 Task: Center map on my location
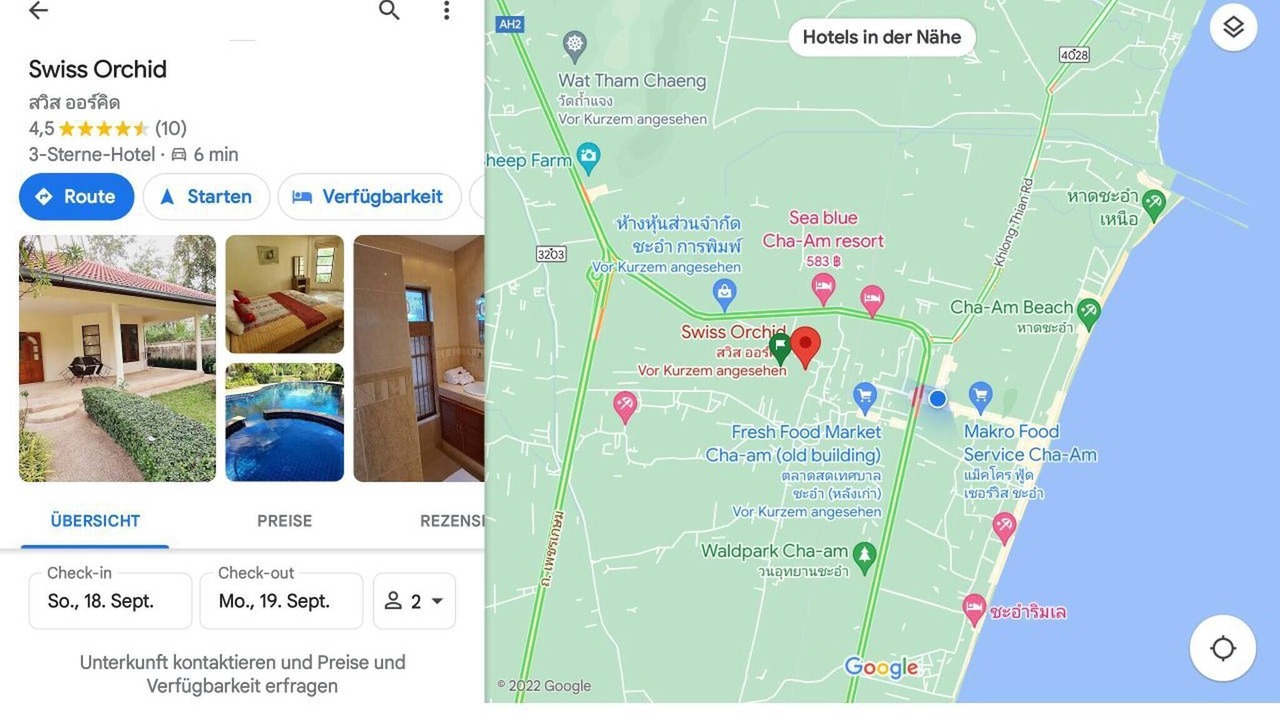coord(1222,649)
